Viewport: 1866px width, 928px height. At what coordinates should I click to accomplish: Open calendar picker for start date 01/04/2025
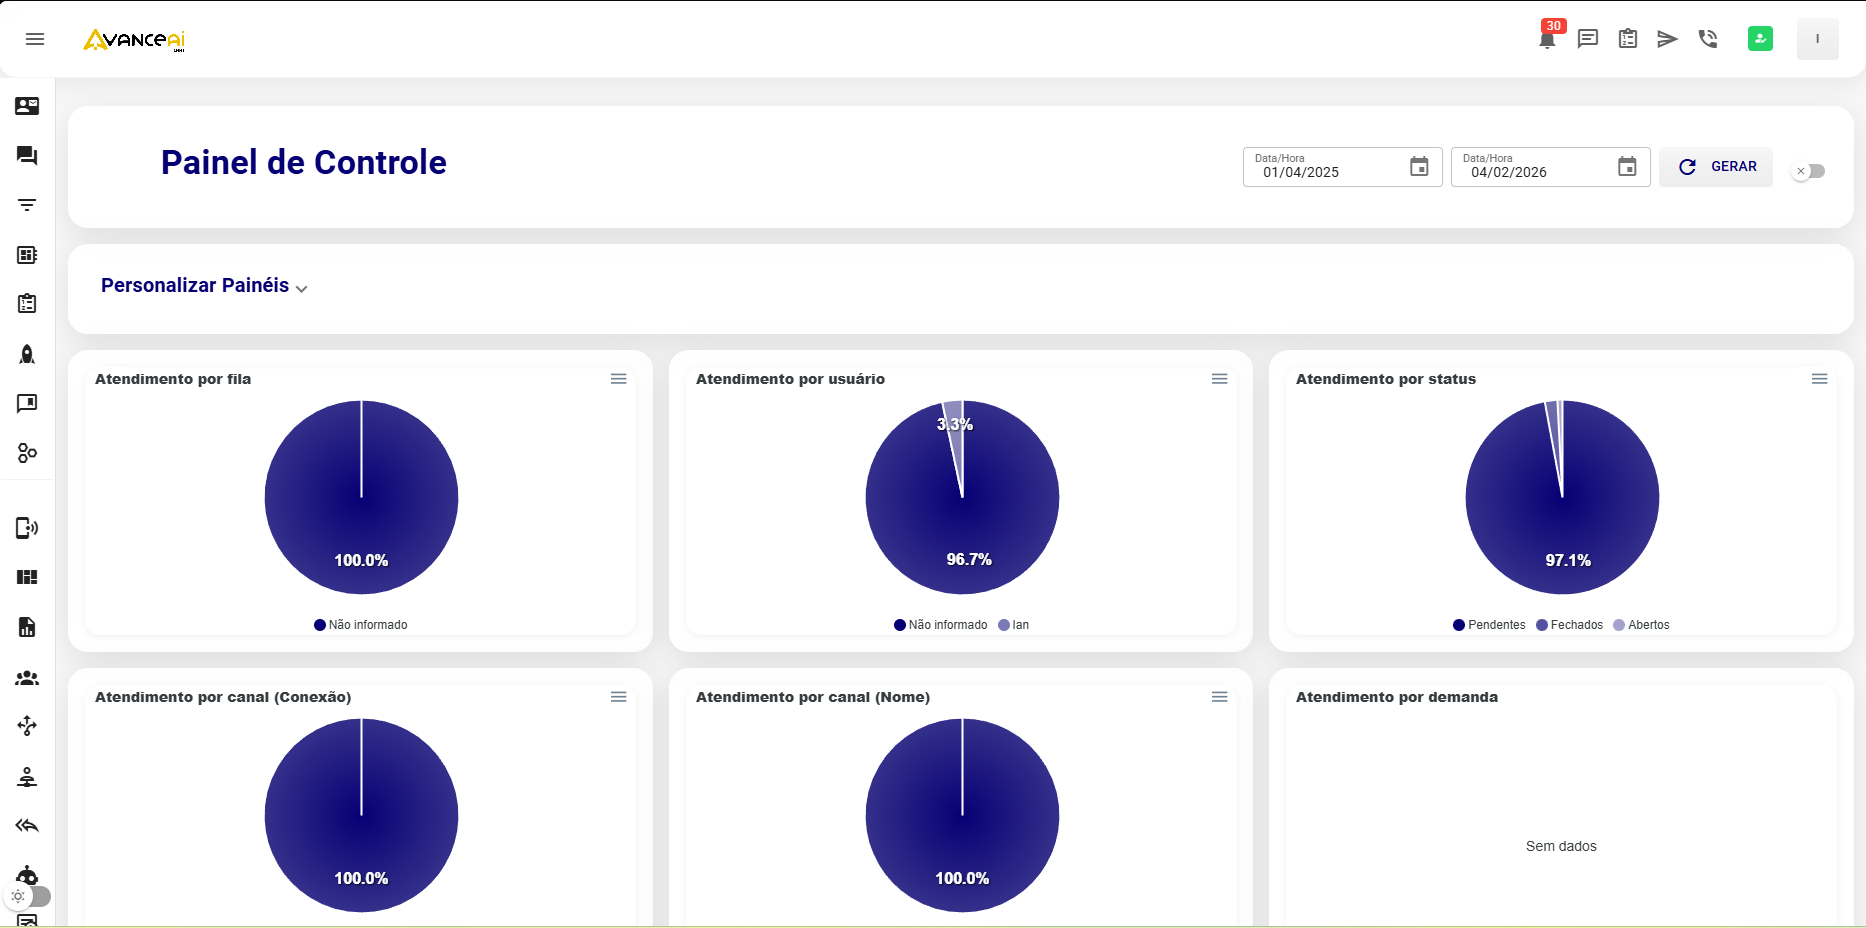(x=1419, y=167)
